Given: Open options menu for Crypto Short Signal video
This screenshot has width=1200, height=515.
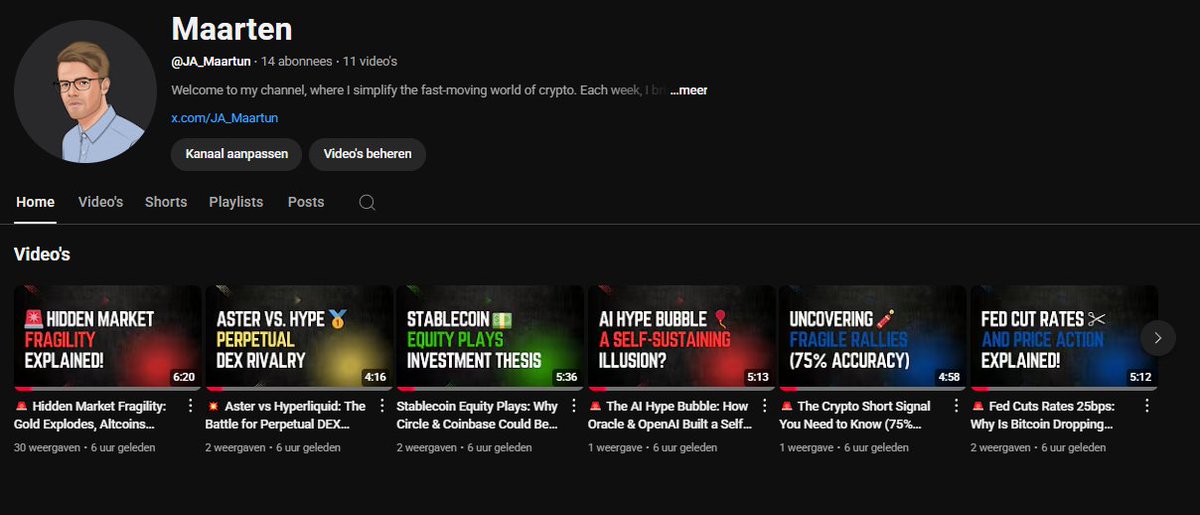Looking at the screenshot, I should (x=954, y=407).
